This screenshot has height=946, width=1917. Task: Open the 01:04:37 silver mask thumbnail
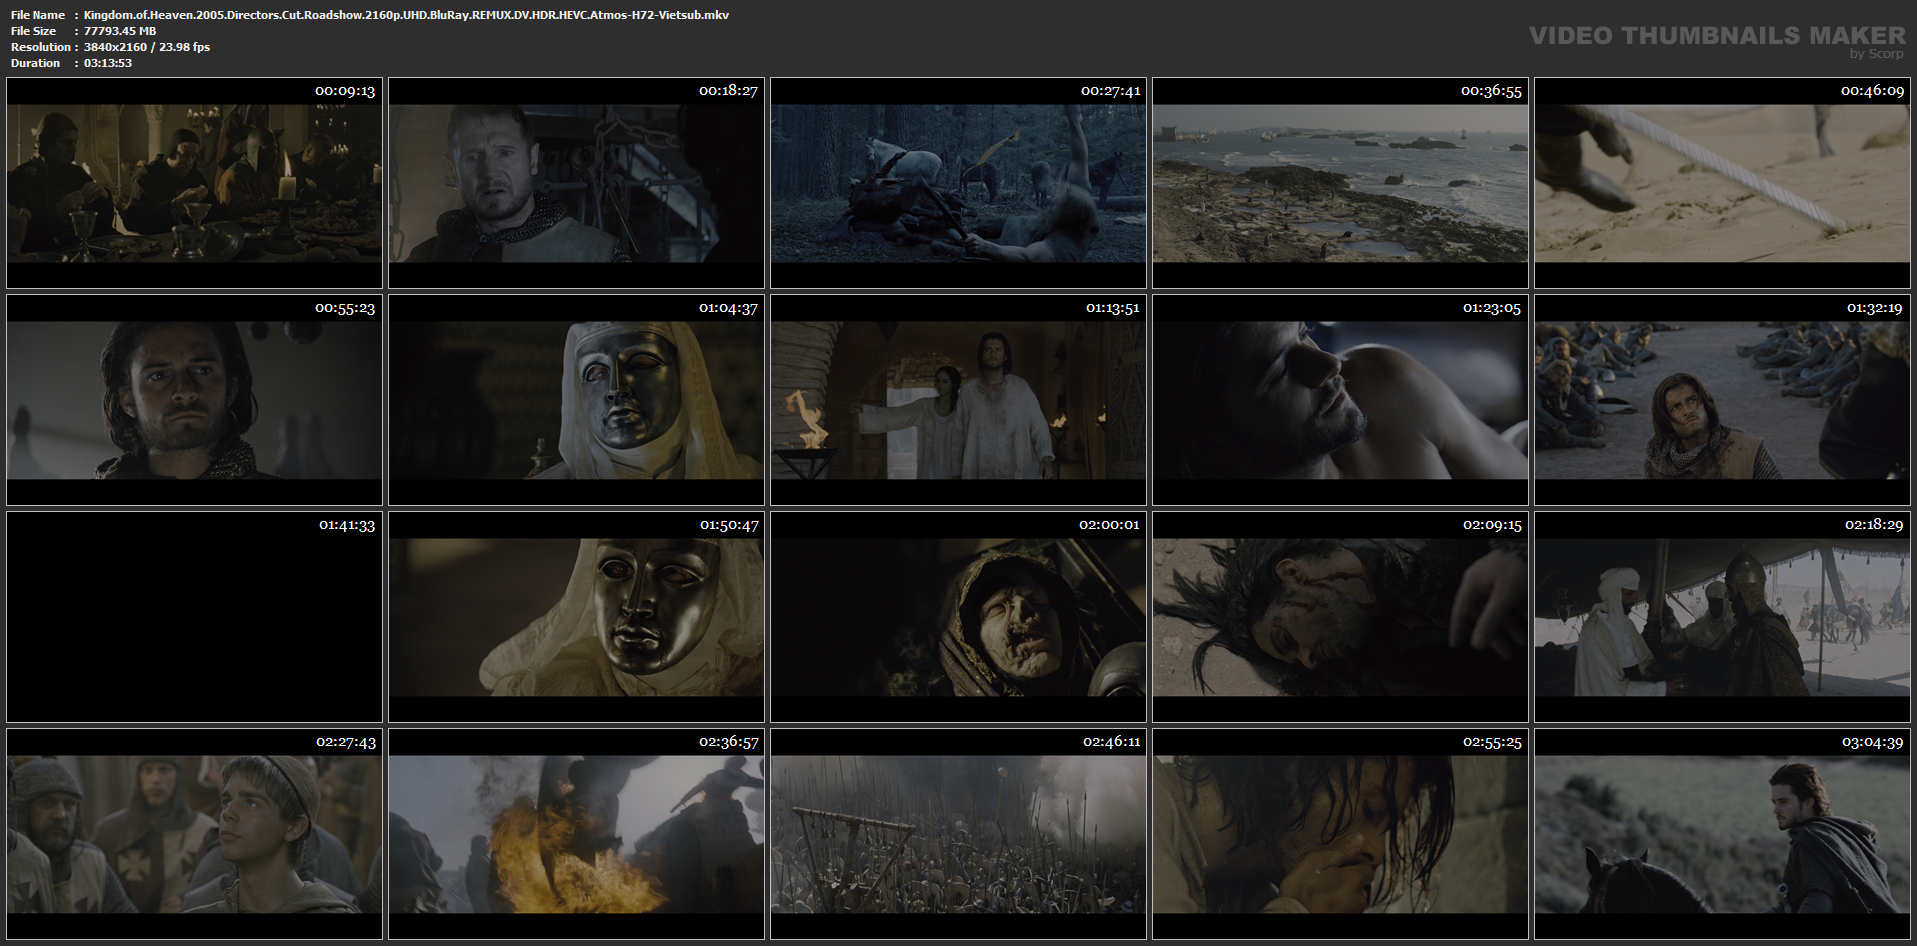[x=576, y=400]
